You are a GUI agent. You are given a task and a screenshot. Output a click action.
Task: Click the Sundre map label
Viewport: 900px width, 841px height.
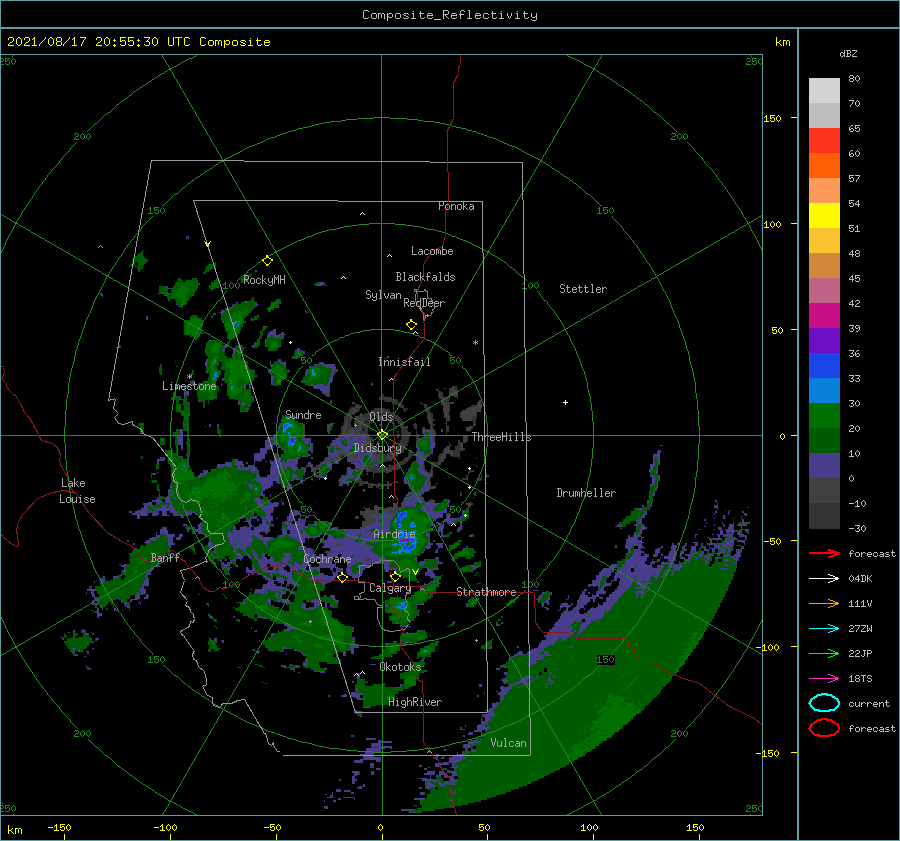click(x=303, y=414)
